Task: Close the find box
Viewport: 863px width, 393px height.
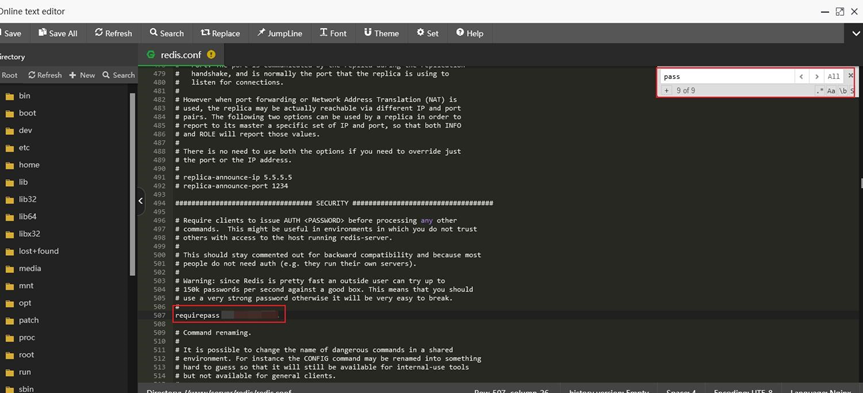Action: pyautogui.click(x=850, y=75)
